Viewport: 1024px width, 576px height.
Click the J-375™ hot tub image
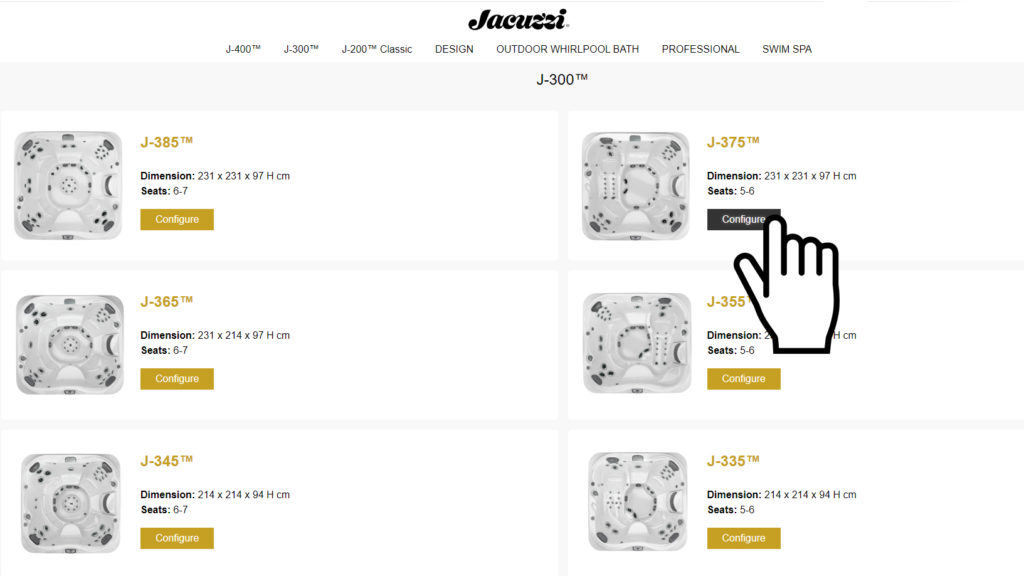636,185
